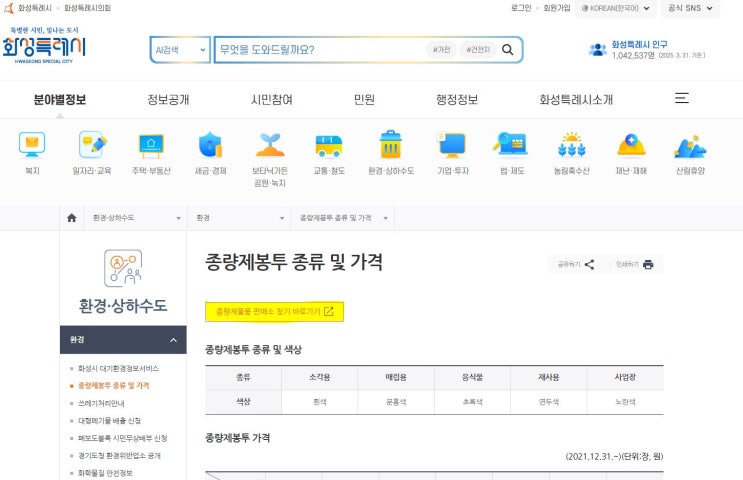Screen dimensions: 743x480
Task: Open the 세금·경제 category icon
Action: (x=210, y=145)
